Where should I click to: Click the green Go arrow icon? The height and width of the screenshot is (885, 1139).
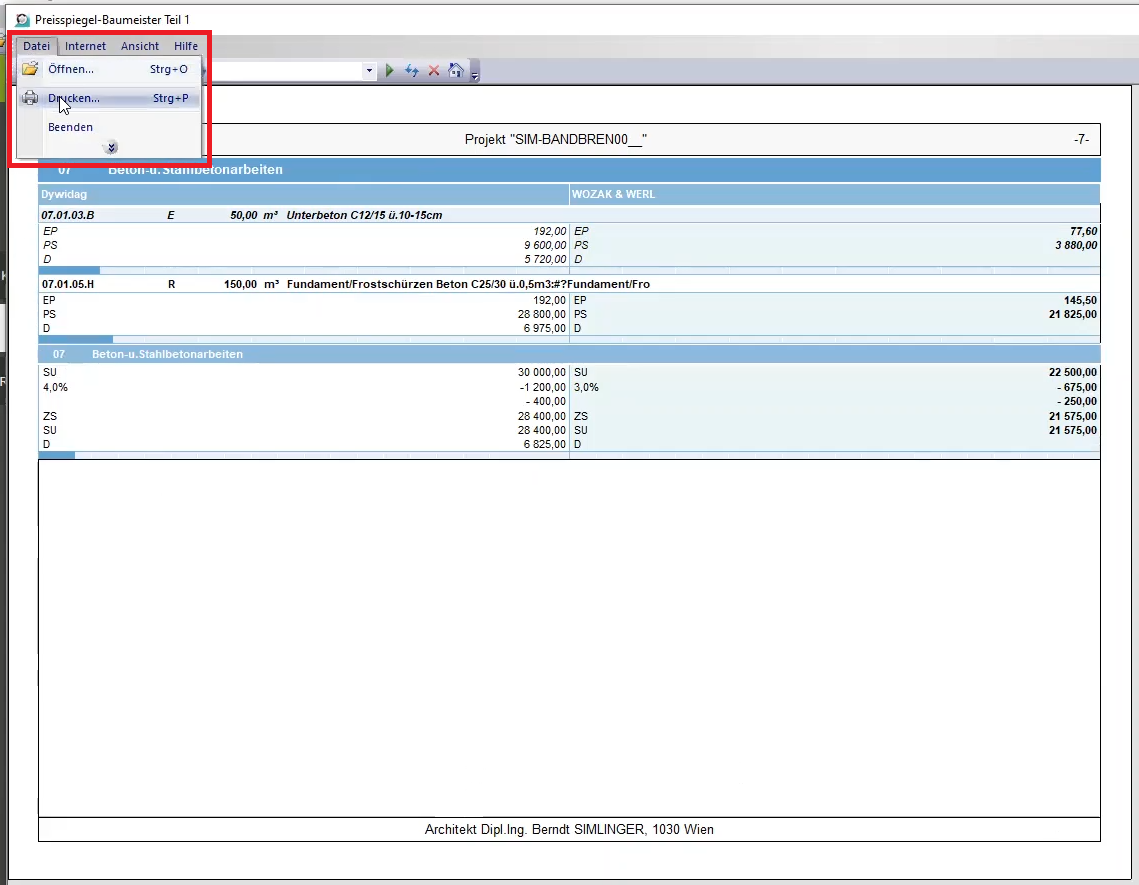pos(390,71)
